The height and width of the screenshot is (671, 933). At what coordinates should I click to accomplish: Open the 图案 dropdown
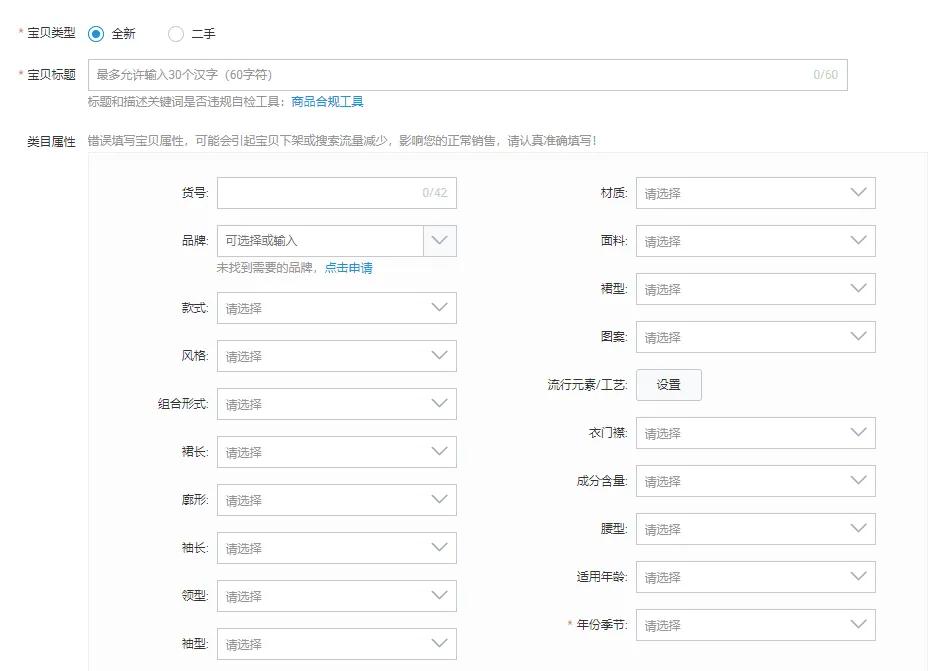click(755, 336)
